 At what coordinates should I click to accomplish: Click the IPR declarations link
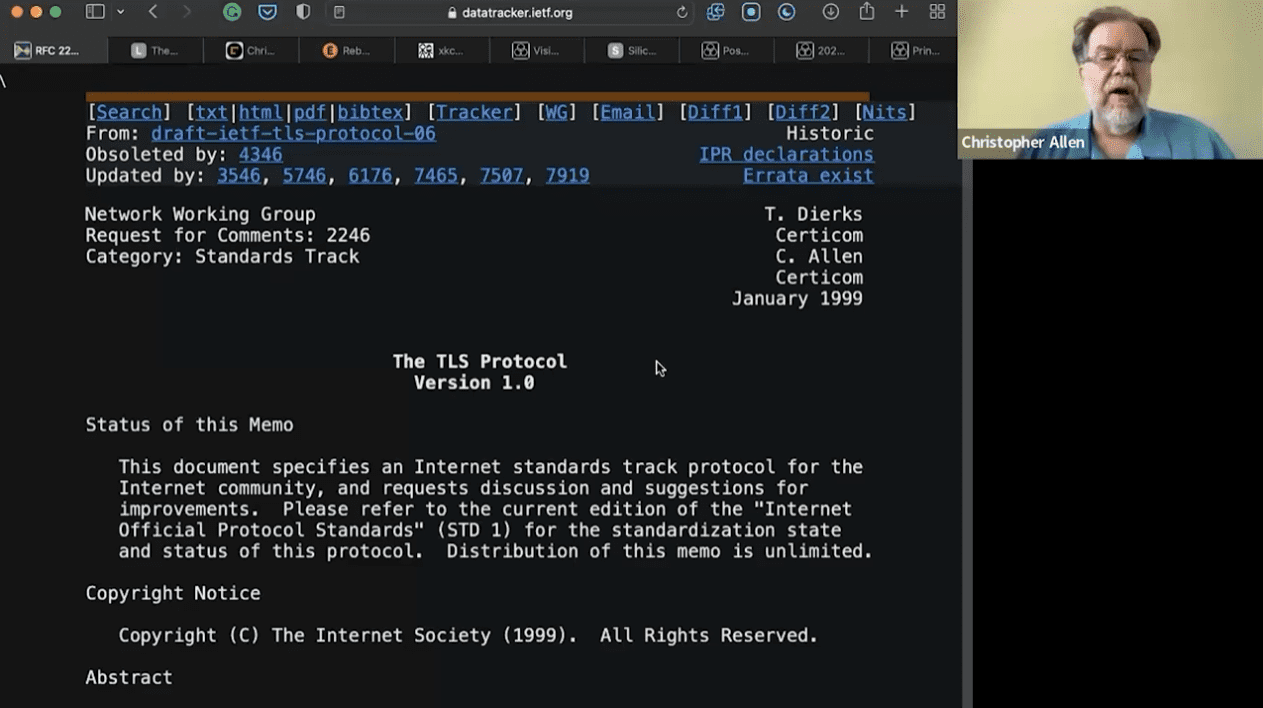tap(785, 155)
